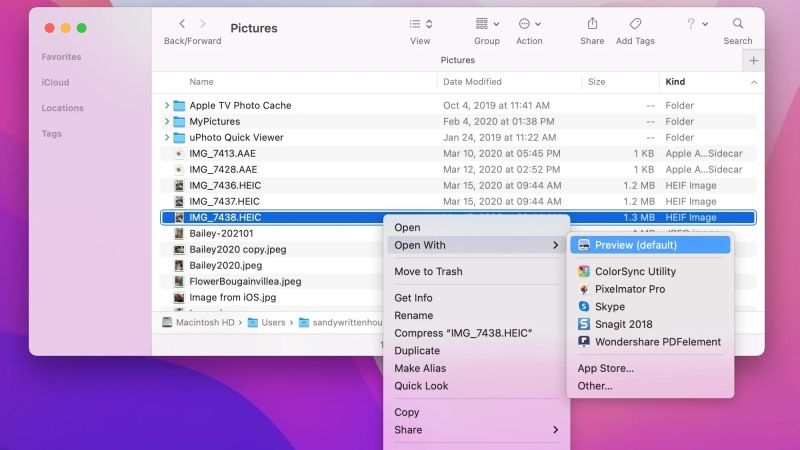Open the Help question mark icon
Viewport: 800px width, 450px height.
click(690, 23)
